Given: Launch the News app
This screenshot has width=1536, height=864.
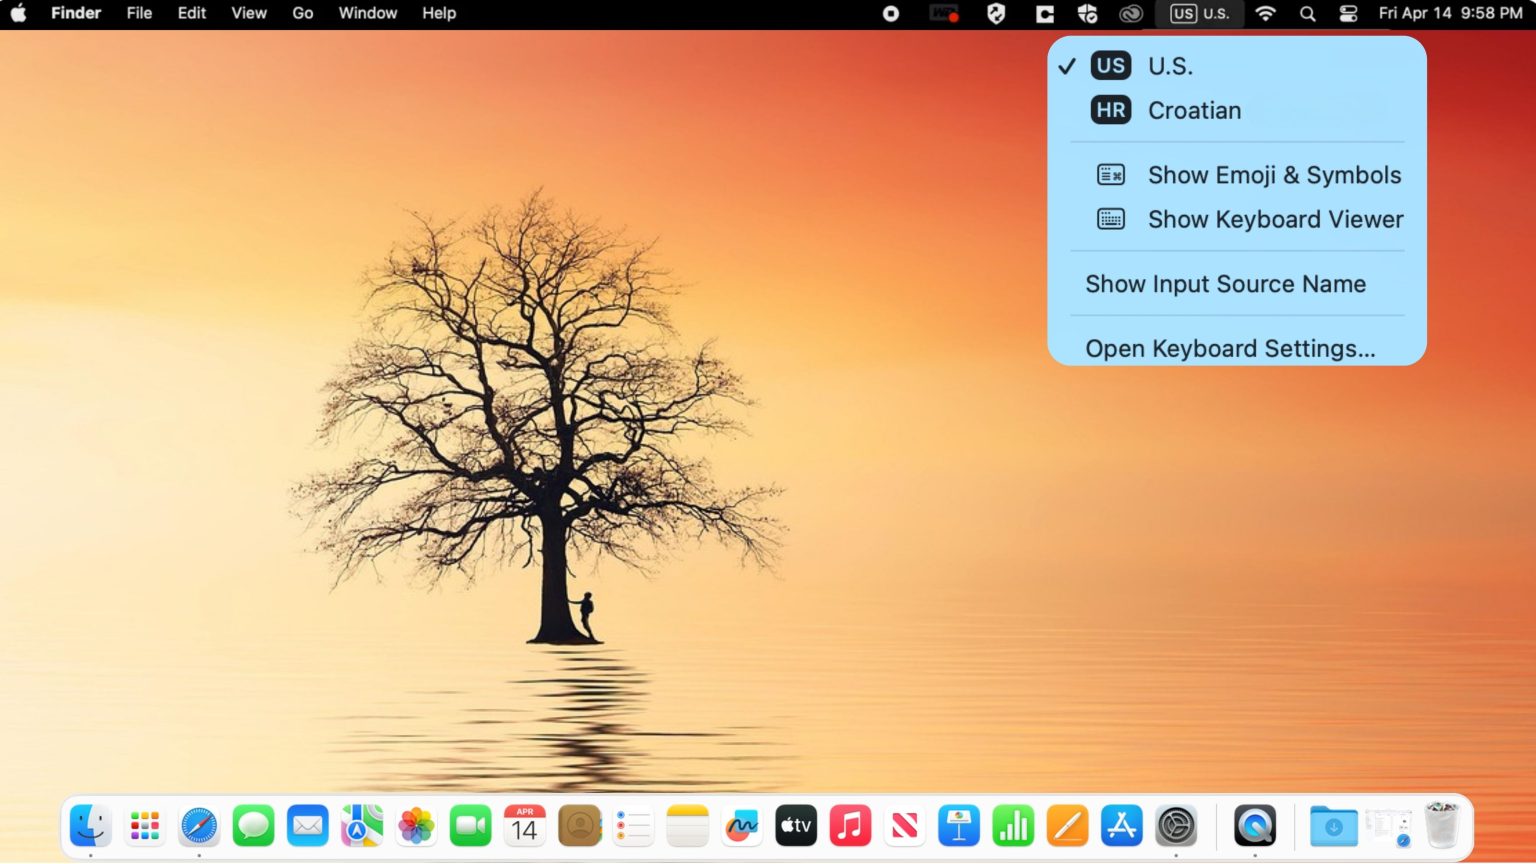Looking at the screenshot, I should click(904, 825).
